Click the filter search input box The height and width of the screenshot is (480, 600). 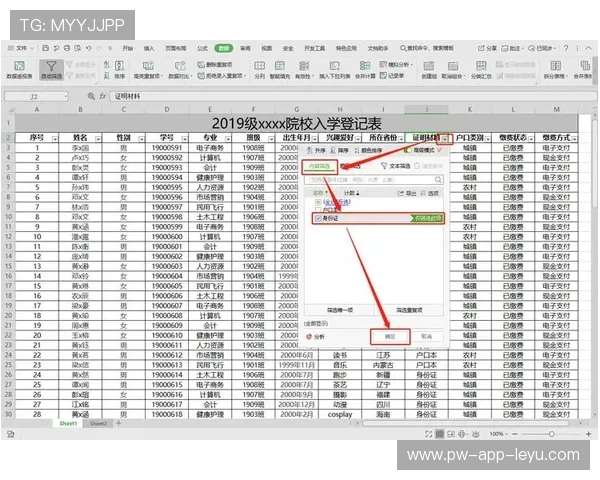tap(370, 179)
